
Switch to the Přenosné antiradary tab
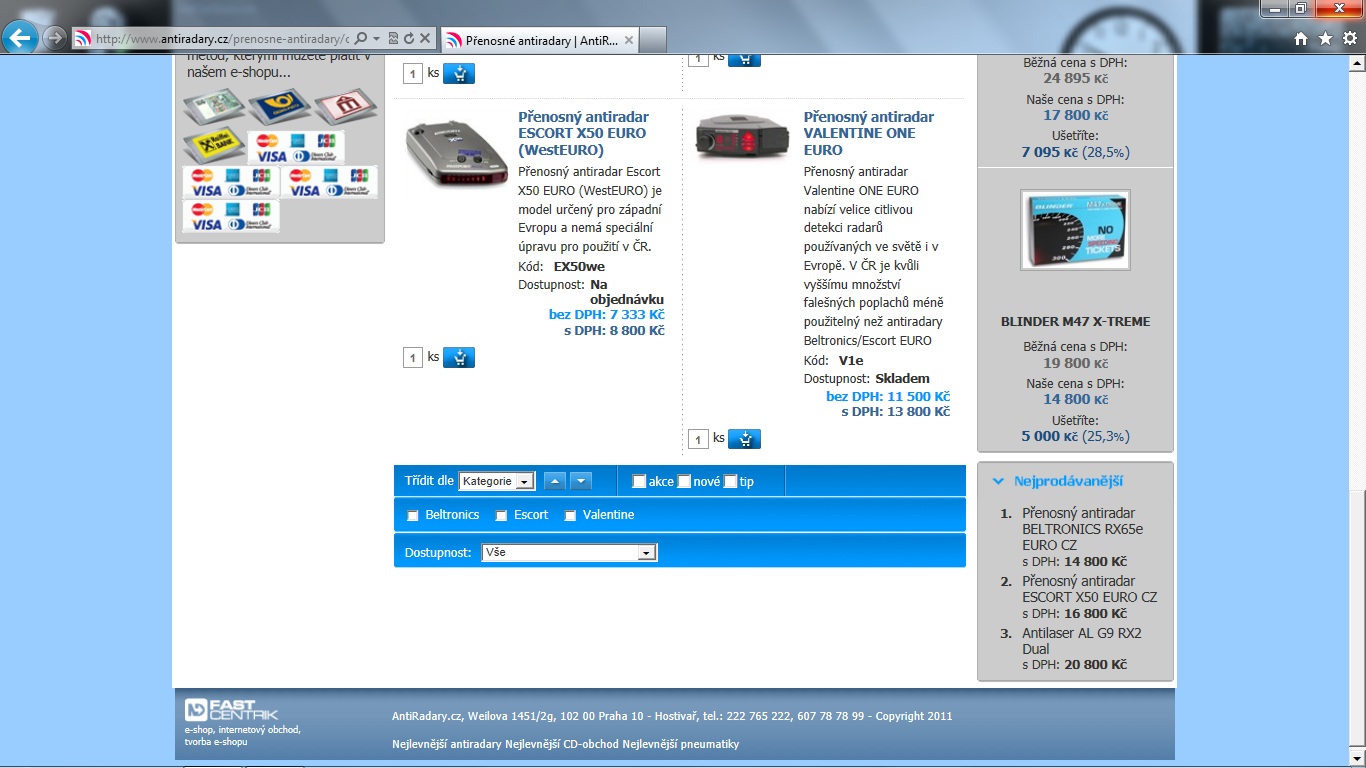(539, 40)
